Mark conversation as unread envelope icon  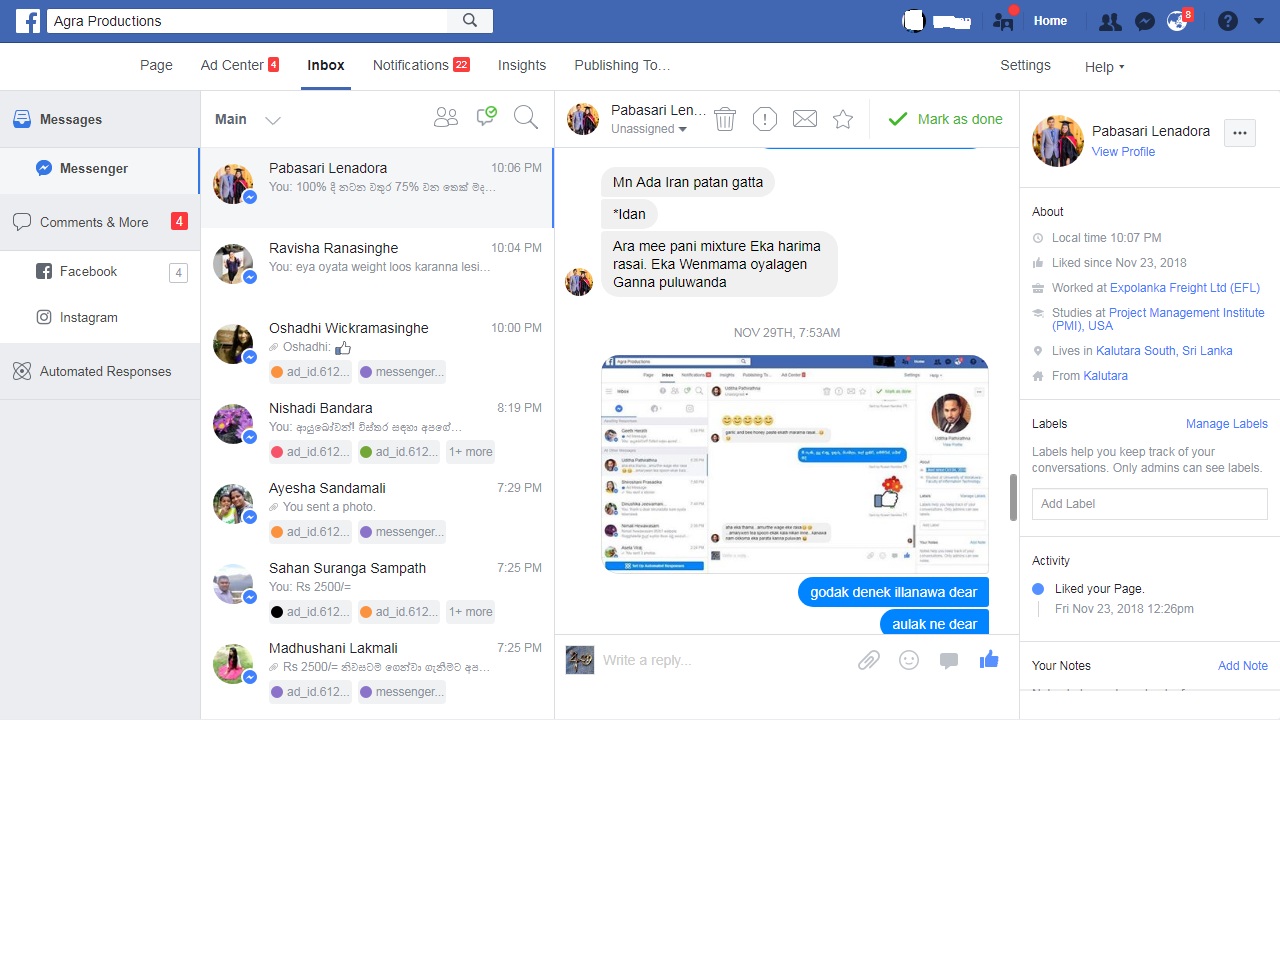(x=805, y=119)
